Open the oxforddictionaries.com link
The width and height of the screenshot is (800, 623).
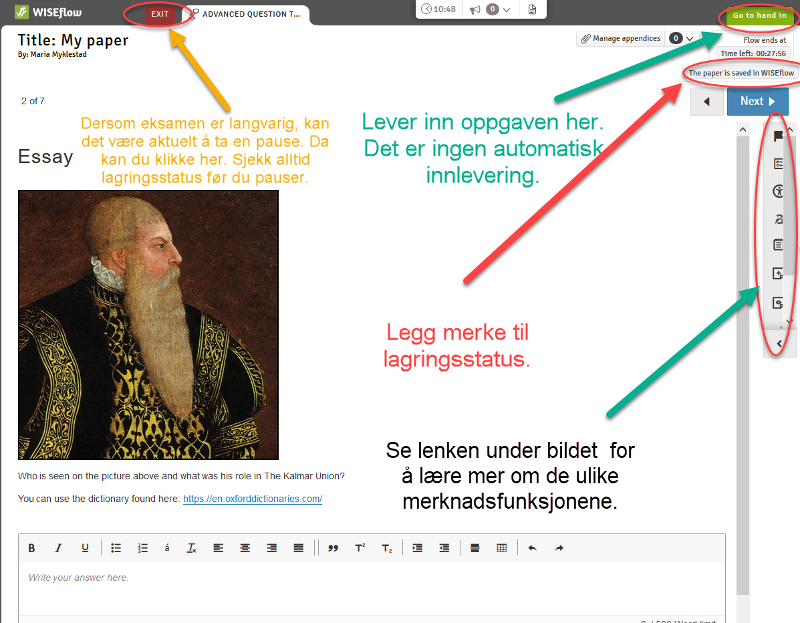click(253, 499)
